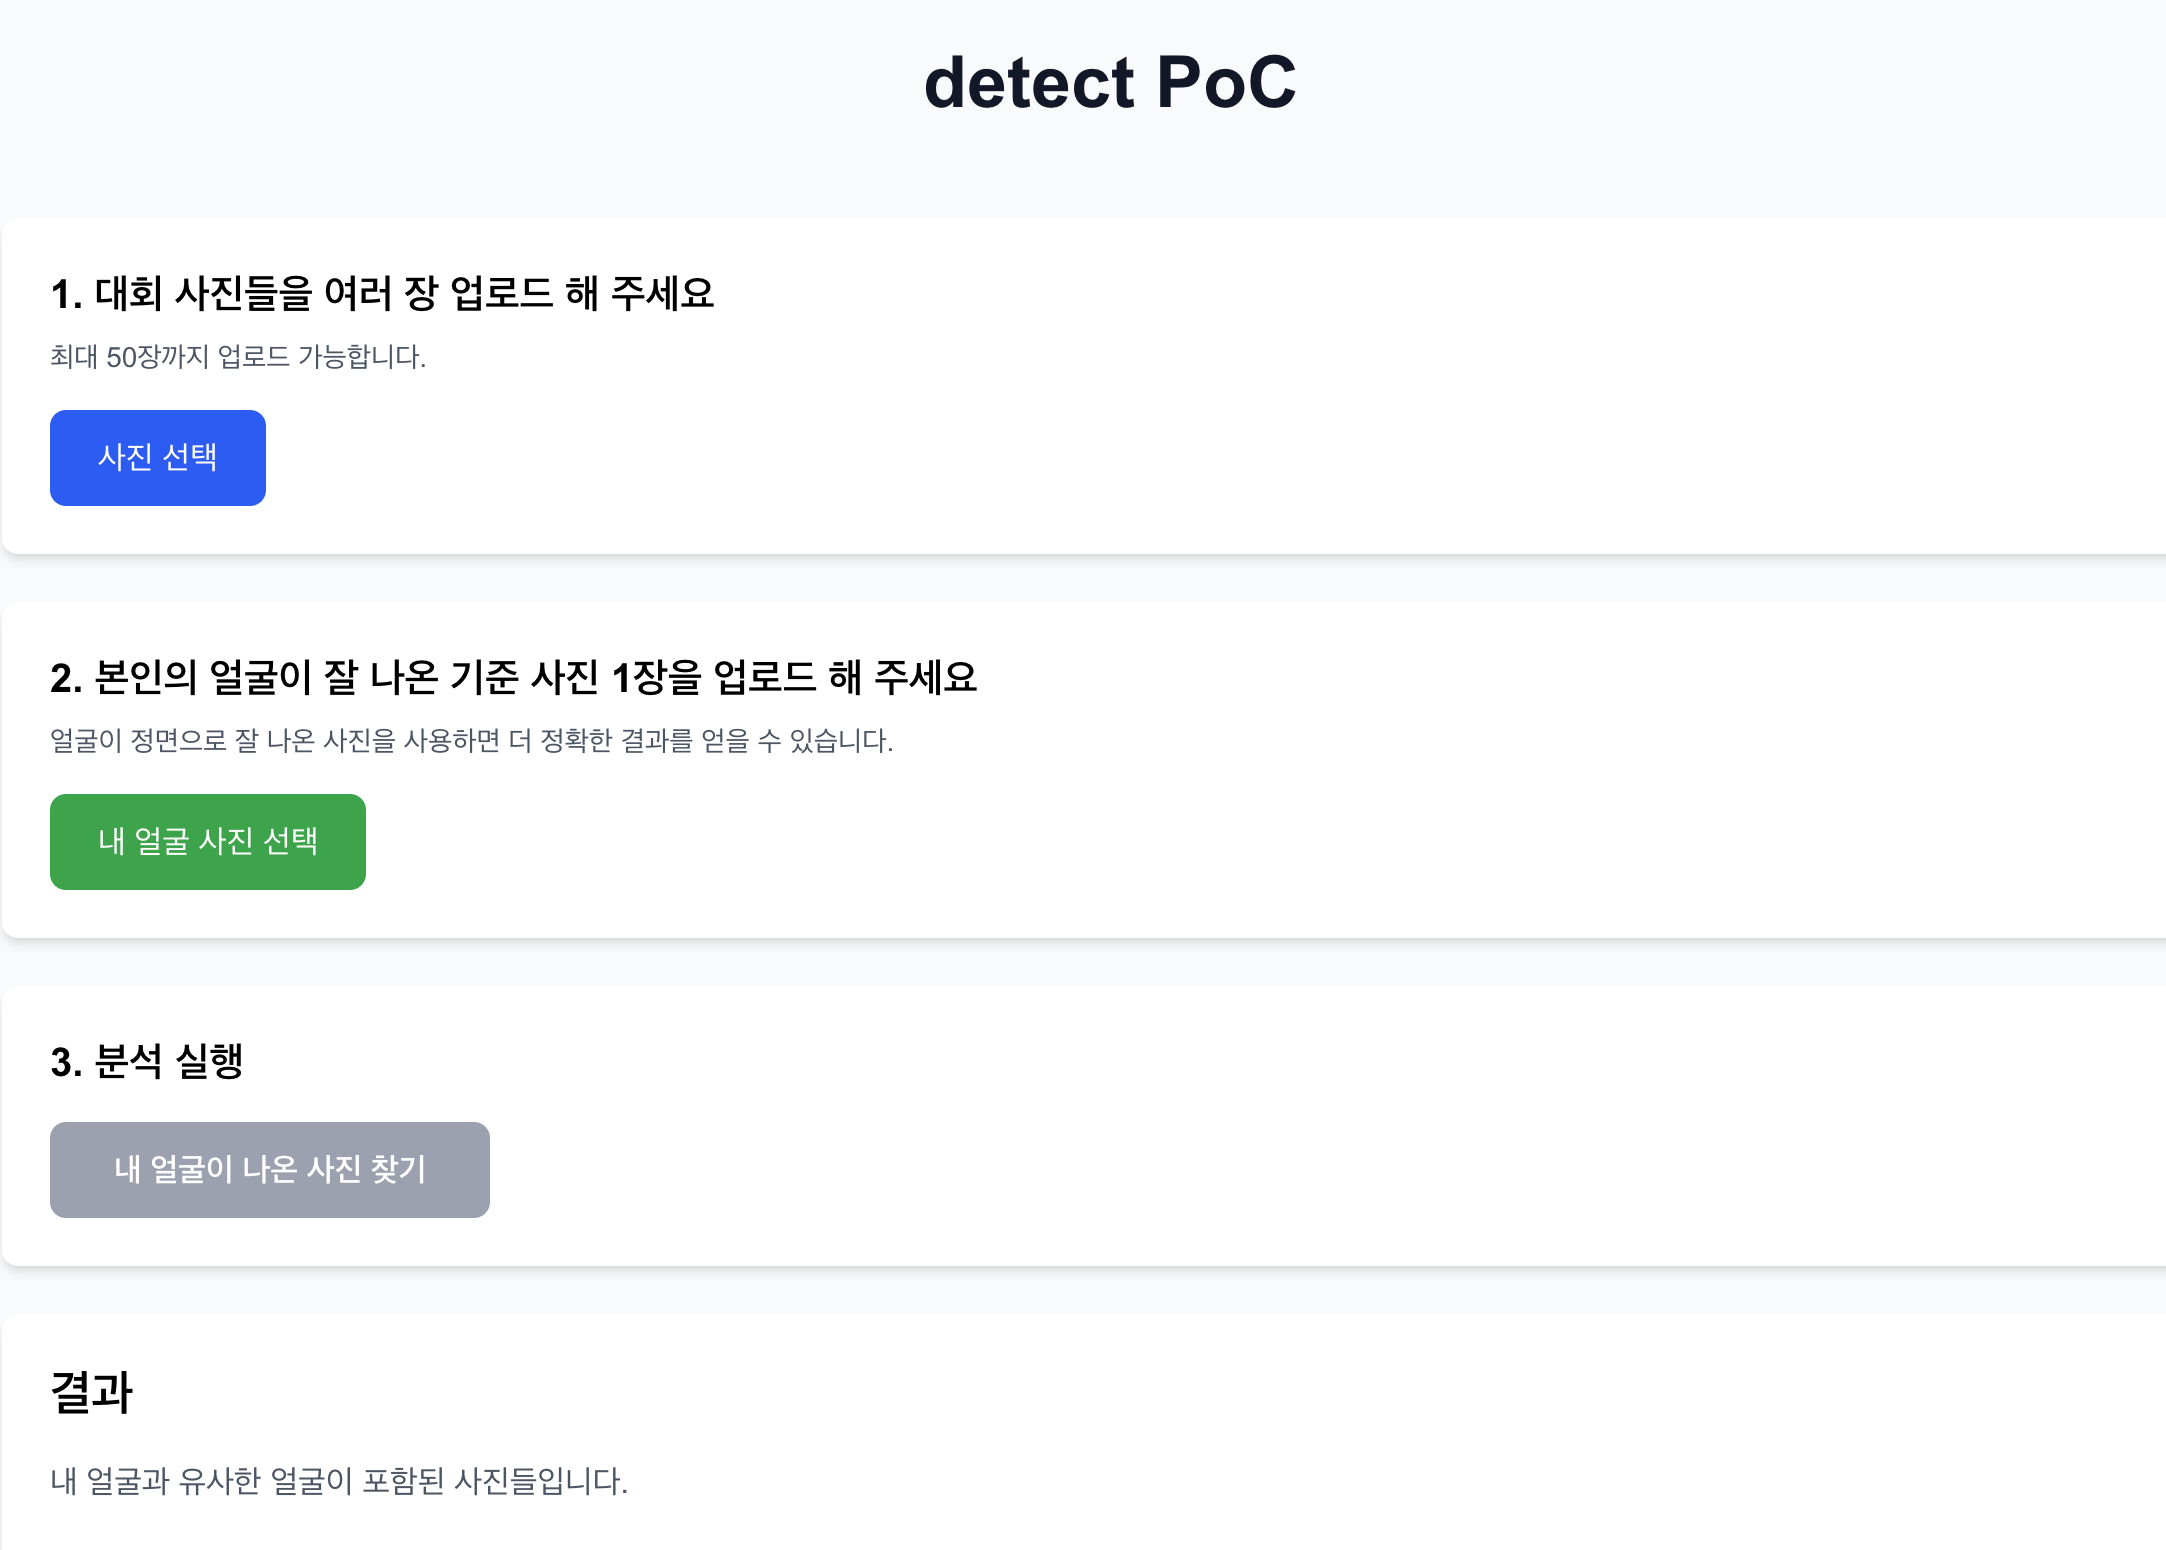Click the section heading about uploading contest photos
This screenshot has width=2166, height=1550.
tap(383, 293)
